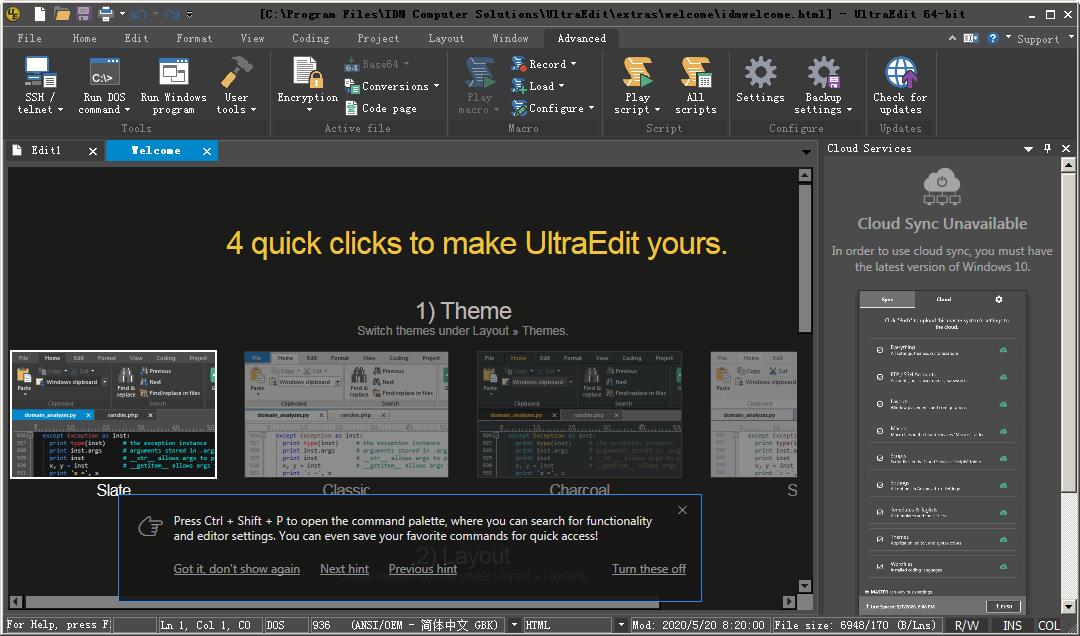
Task: Open the SSH / telnet tool
Action: coord(40,85)
